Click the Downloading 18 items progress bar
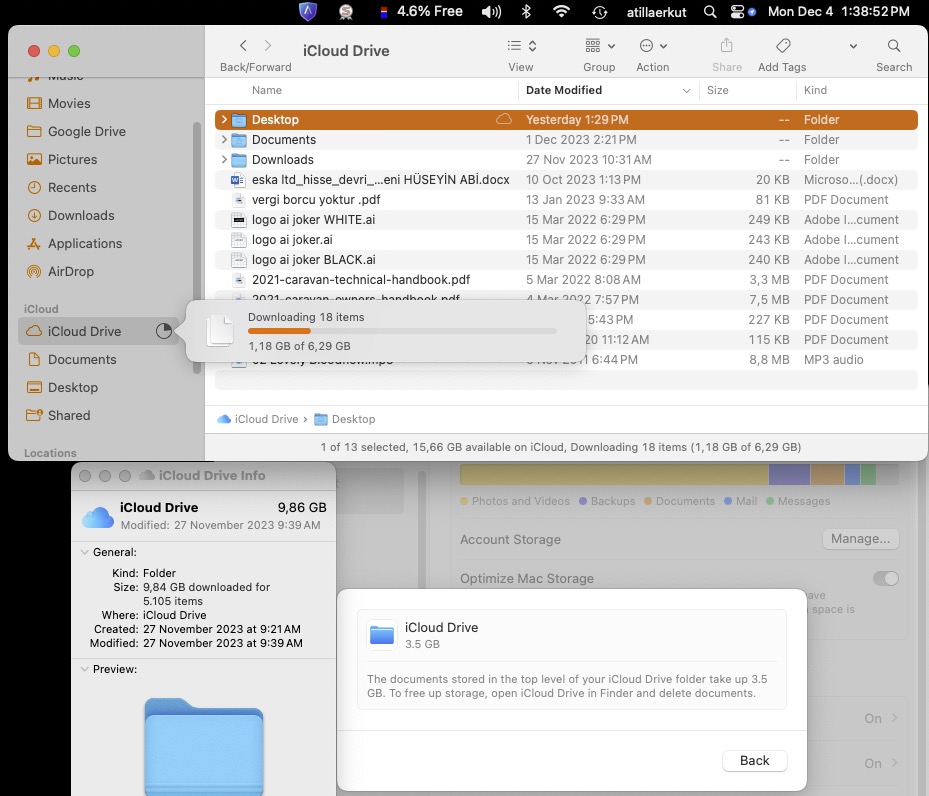Screen dimensions: 929x796 click(x=402, y=331)
